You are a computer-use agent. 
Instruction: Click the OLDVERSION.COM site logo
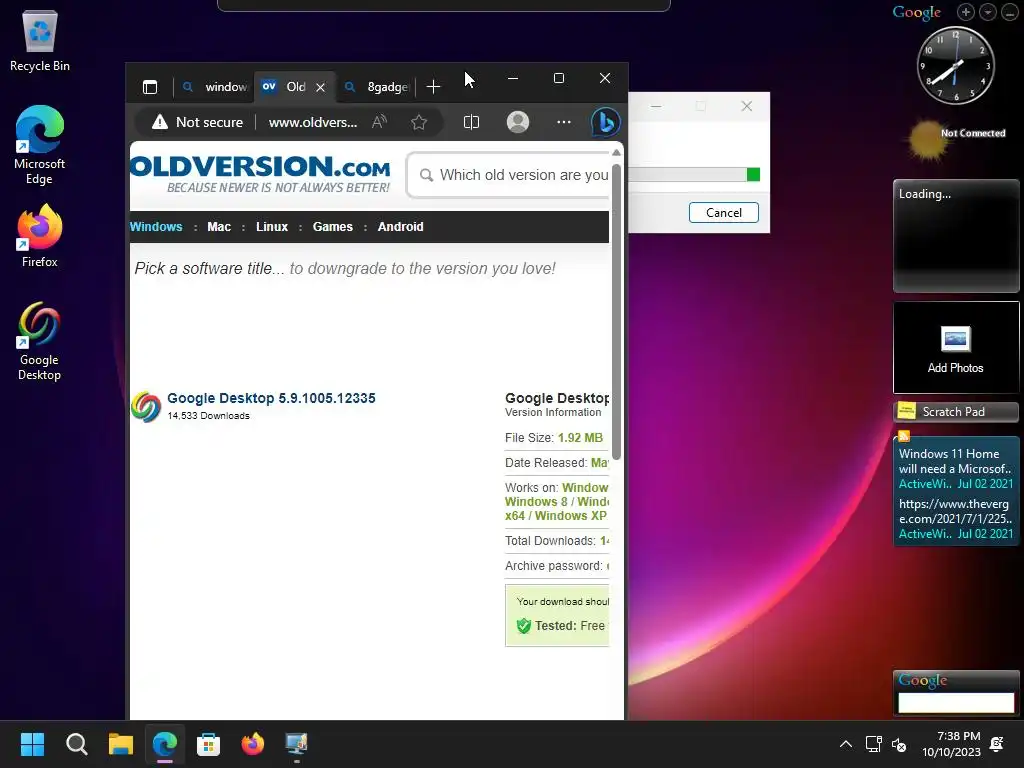pyautogui.click(x=261, y=173)
